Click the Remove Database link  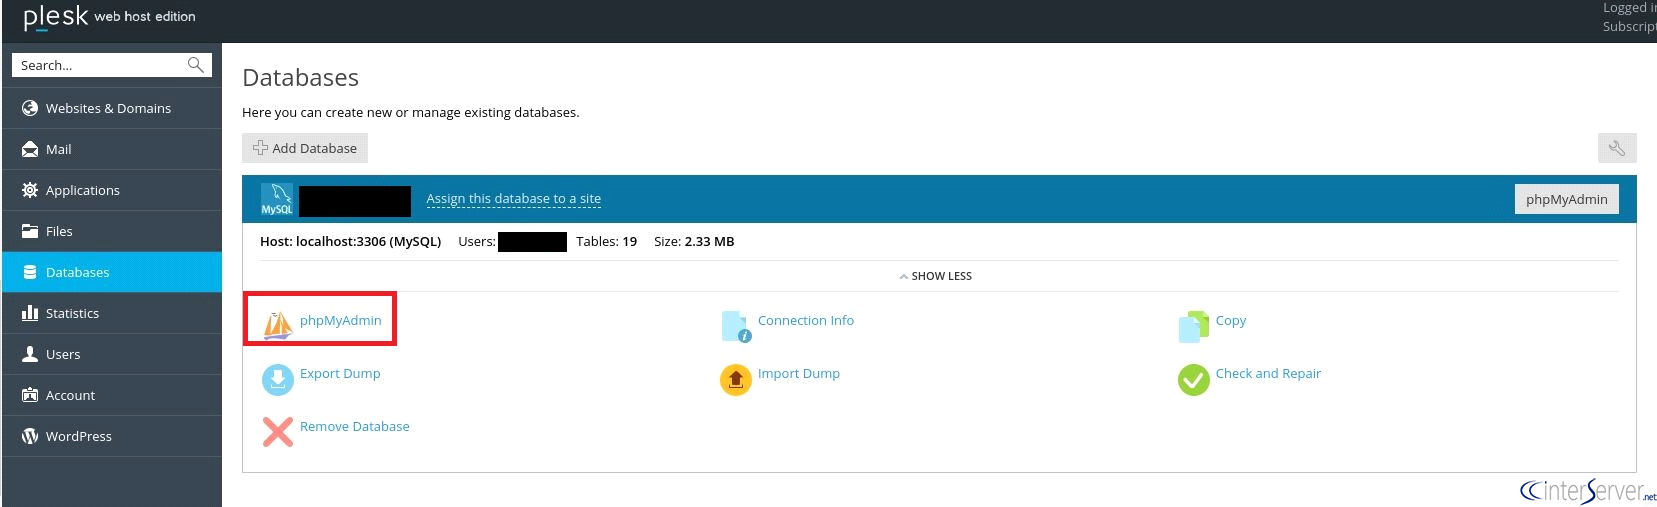355,426
